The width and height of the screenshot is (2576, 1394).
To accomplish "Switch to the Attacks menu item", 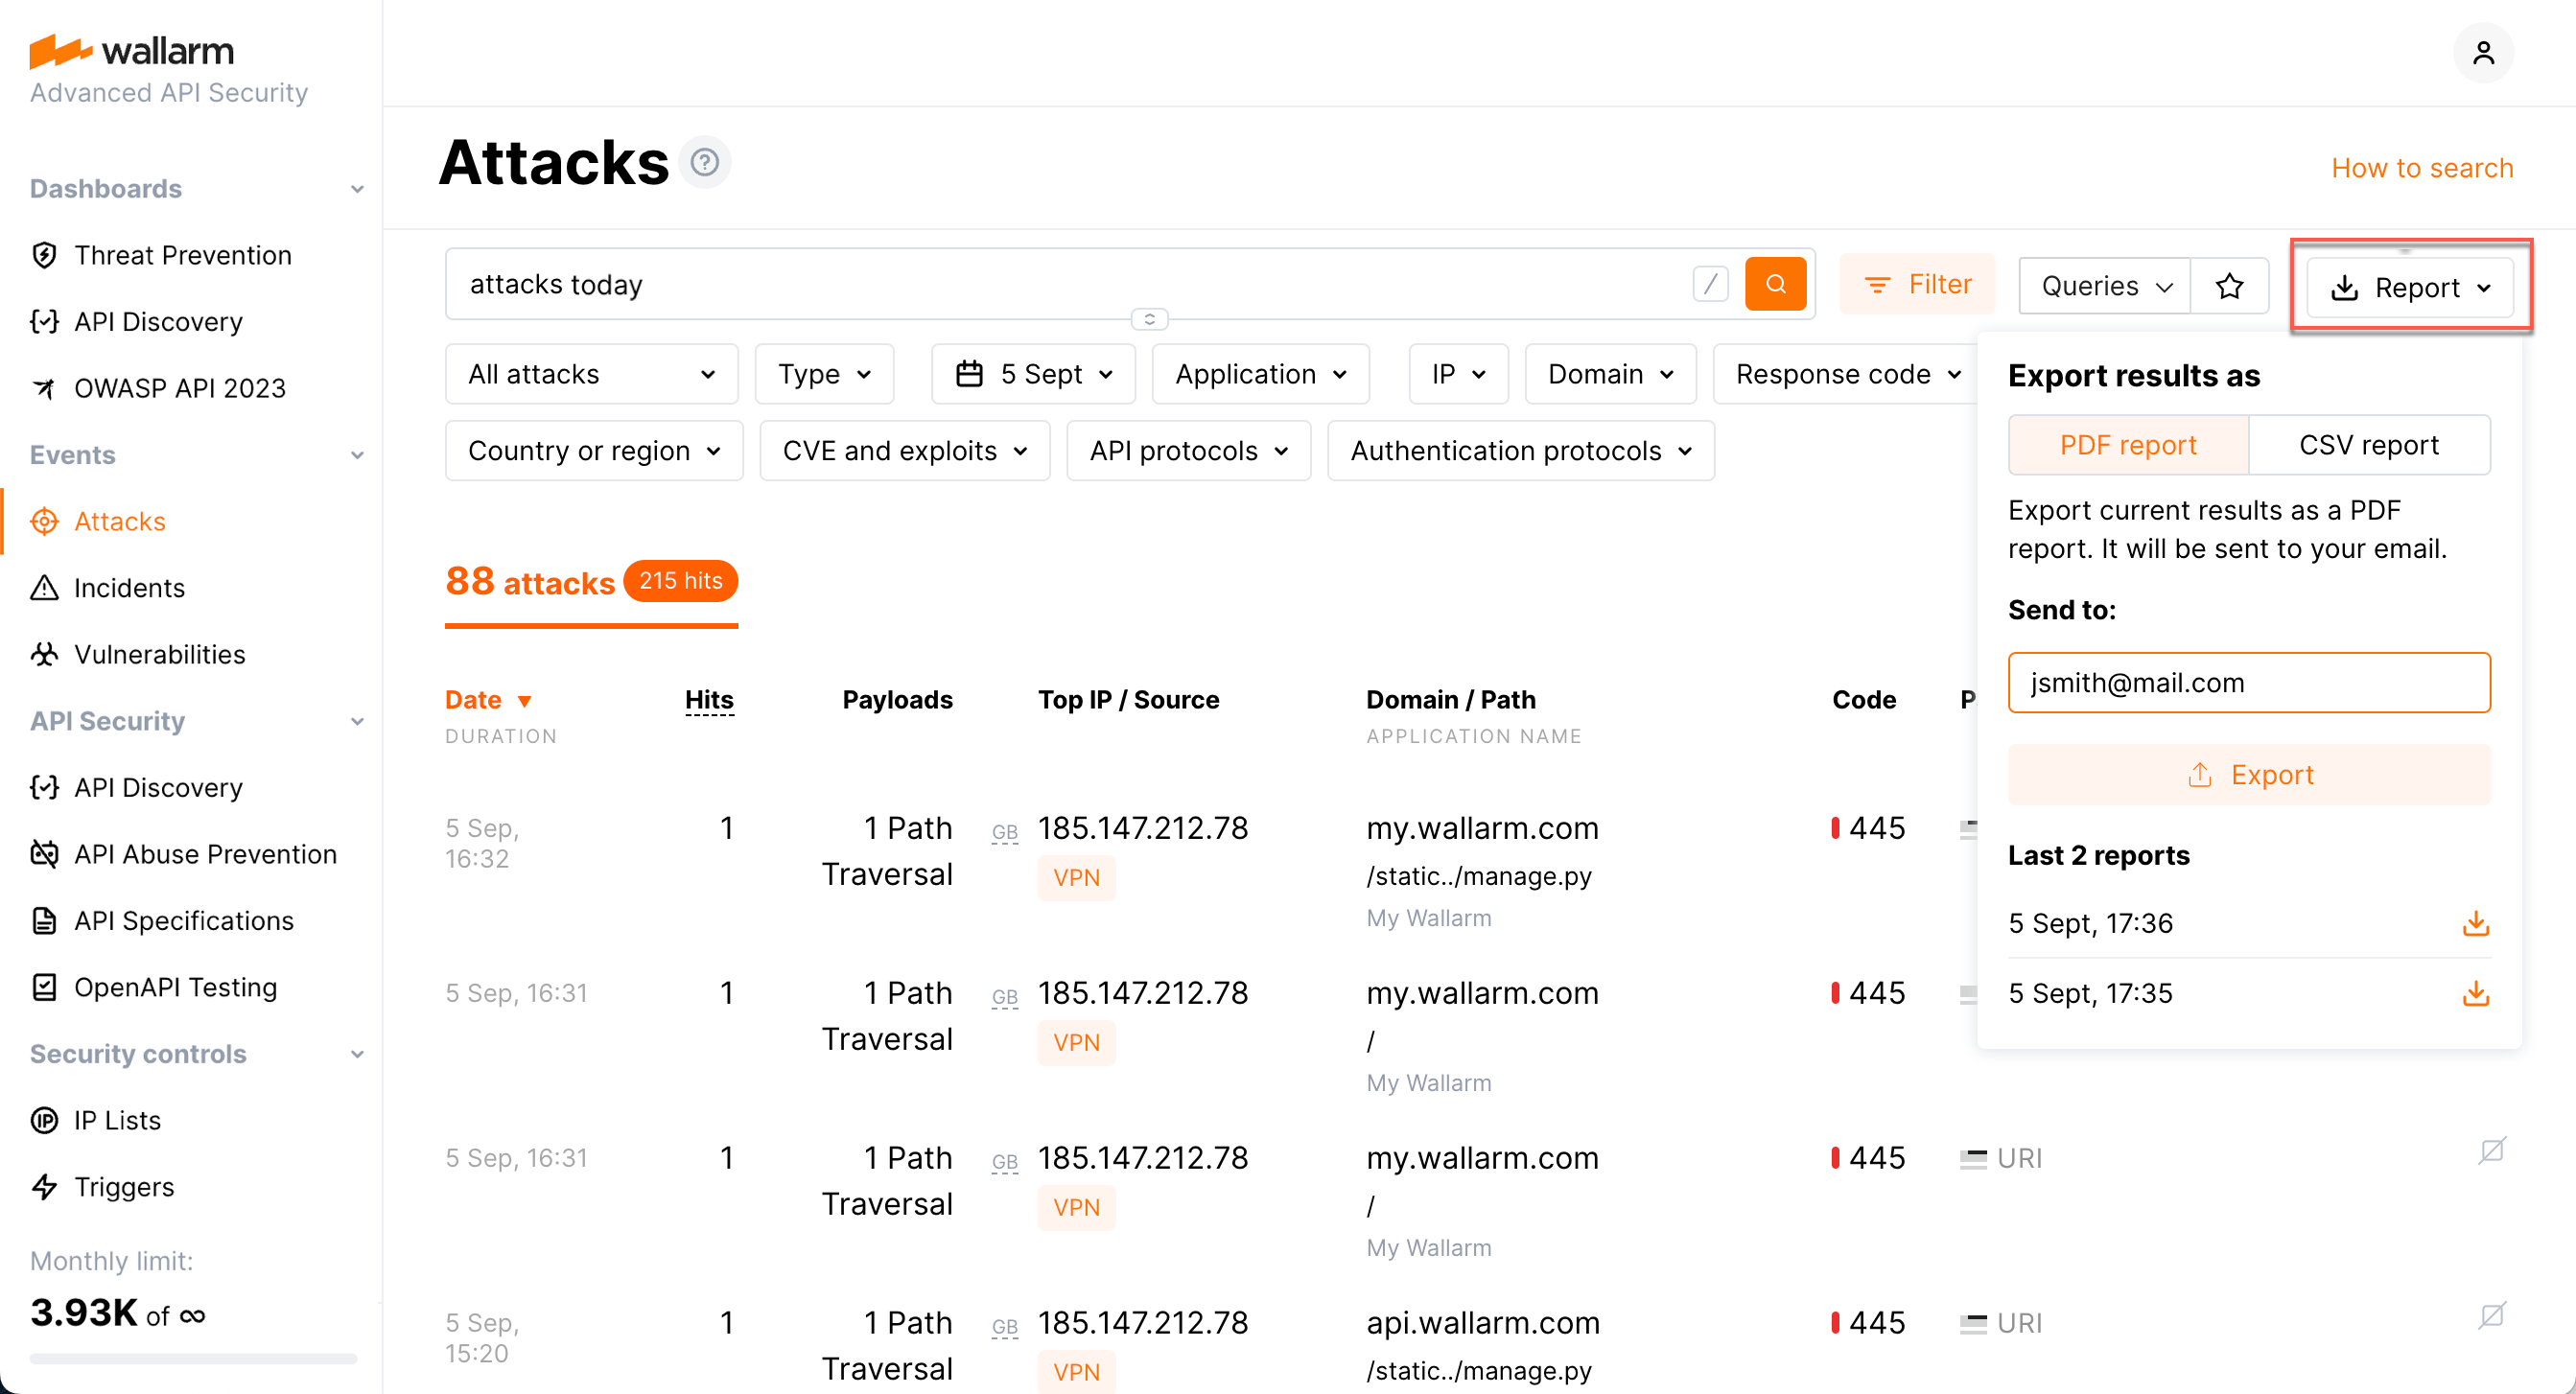I will pyautogui.click(x=119, y=521).
